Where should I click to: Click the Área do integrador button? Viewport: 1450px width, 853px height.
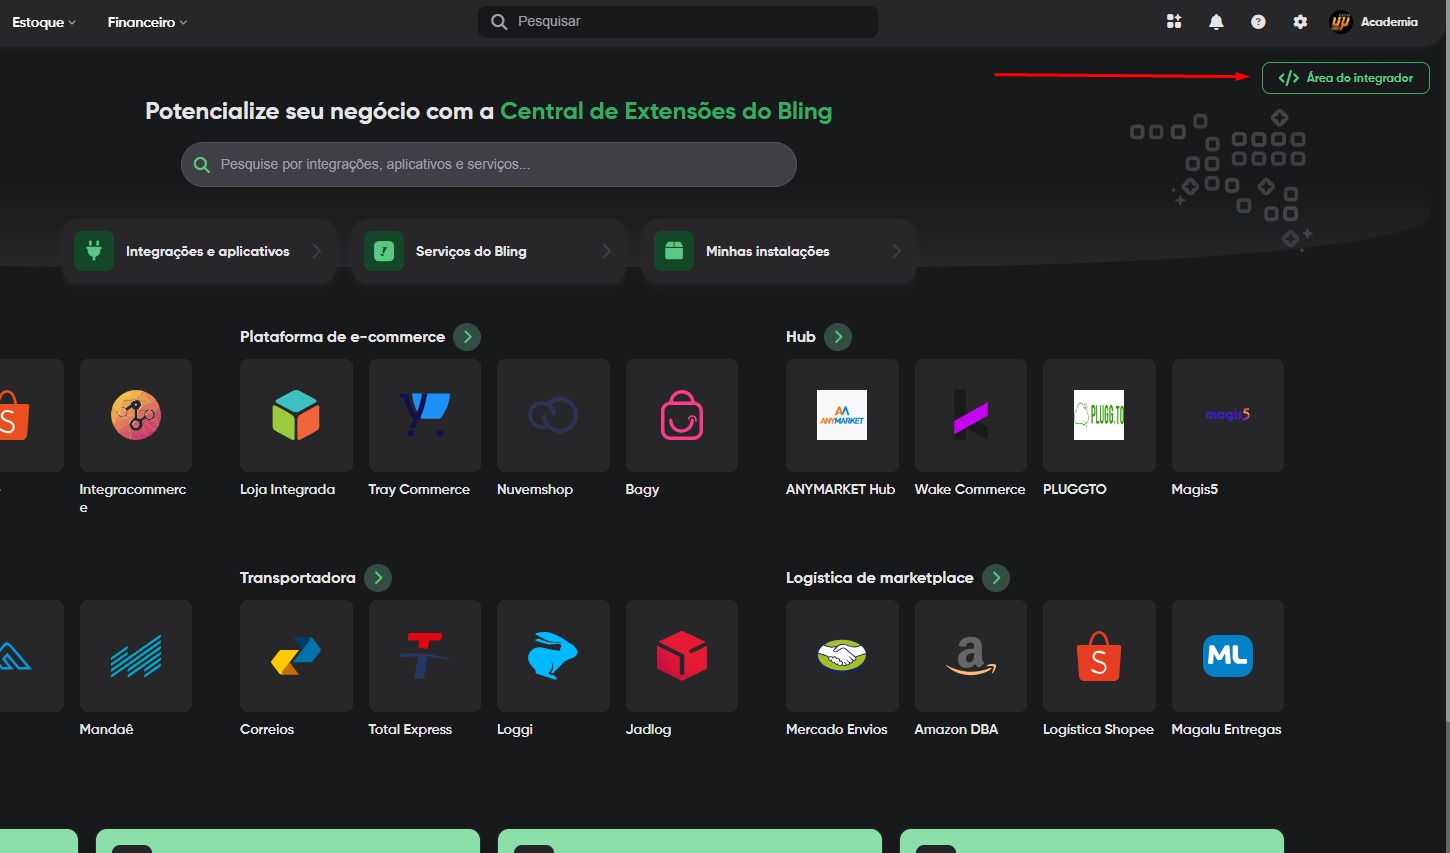point(1345,78)
